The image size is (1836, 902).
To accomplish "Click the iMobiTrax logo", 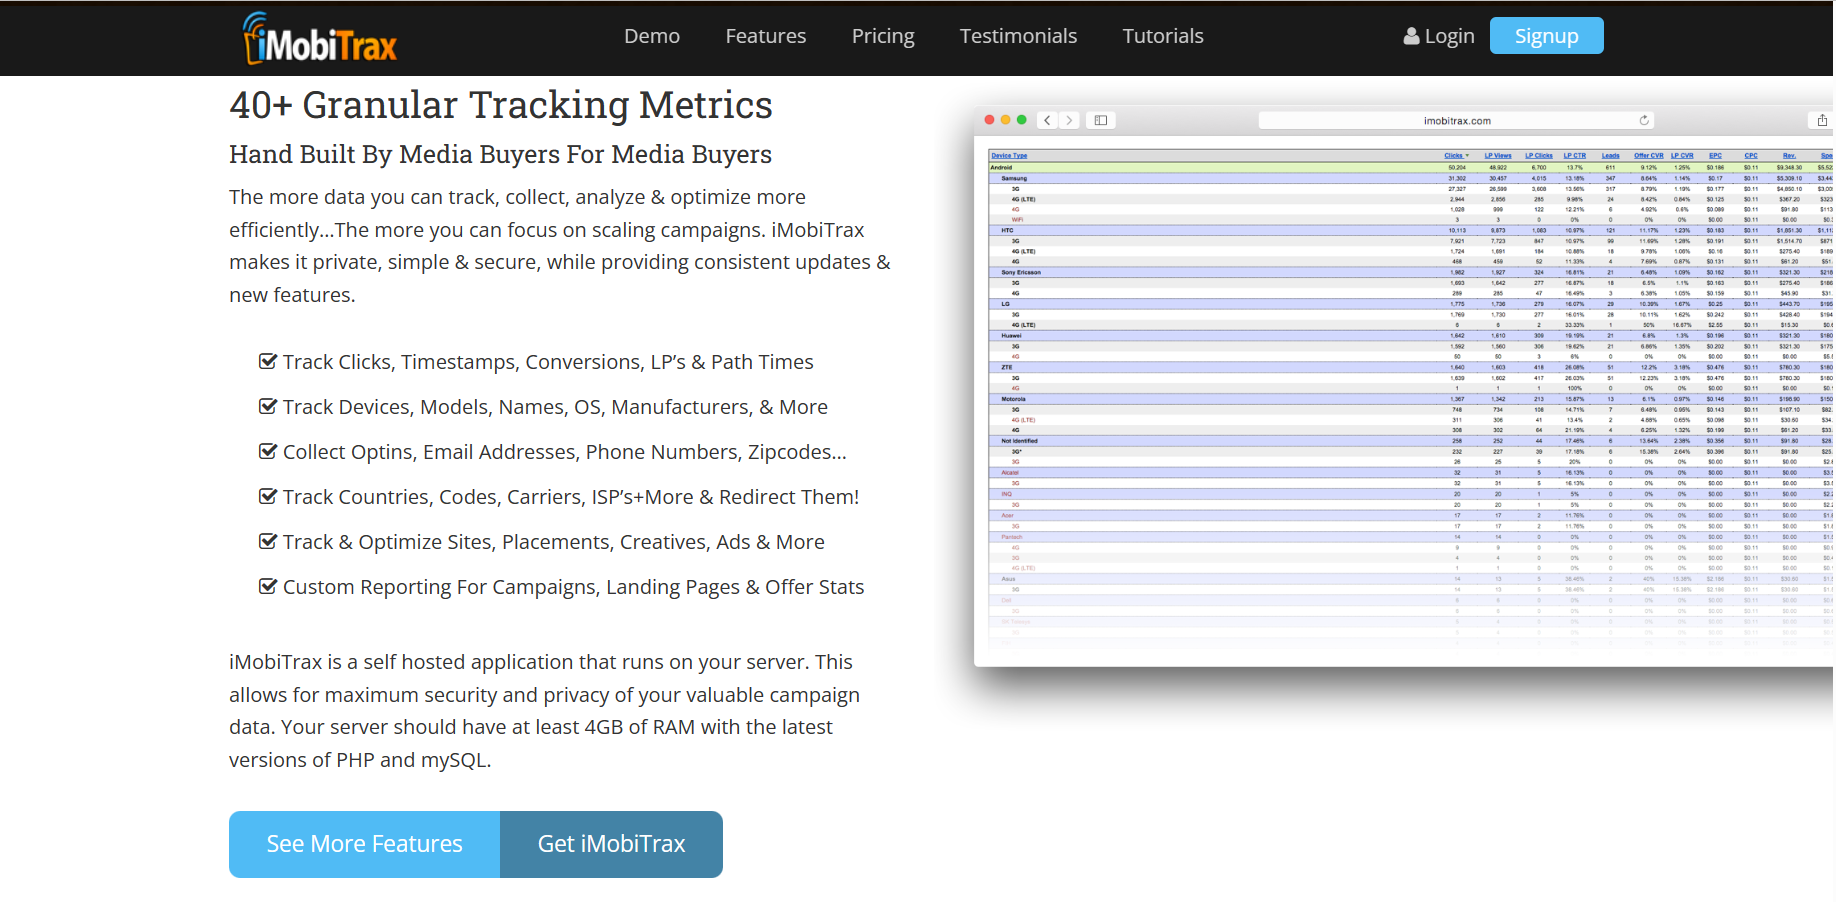I will tap(320, 39).
